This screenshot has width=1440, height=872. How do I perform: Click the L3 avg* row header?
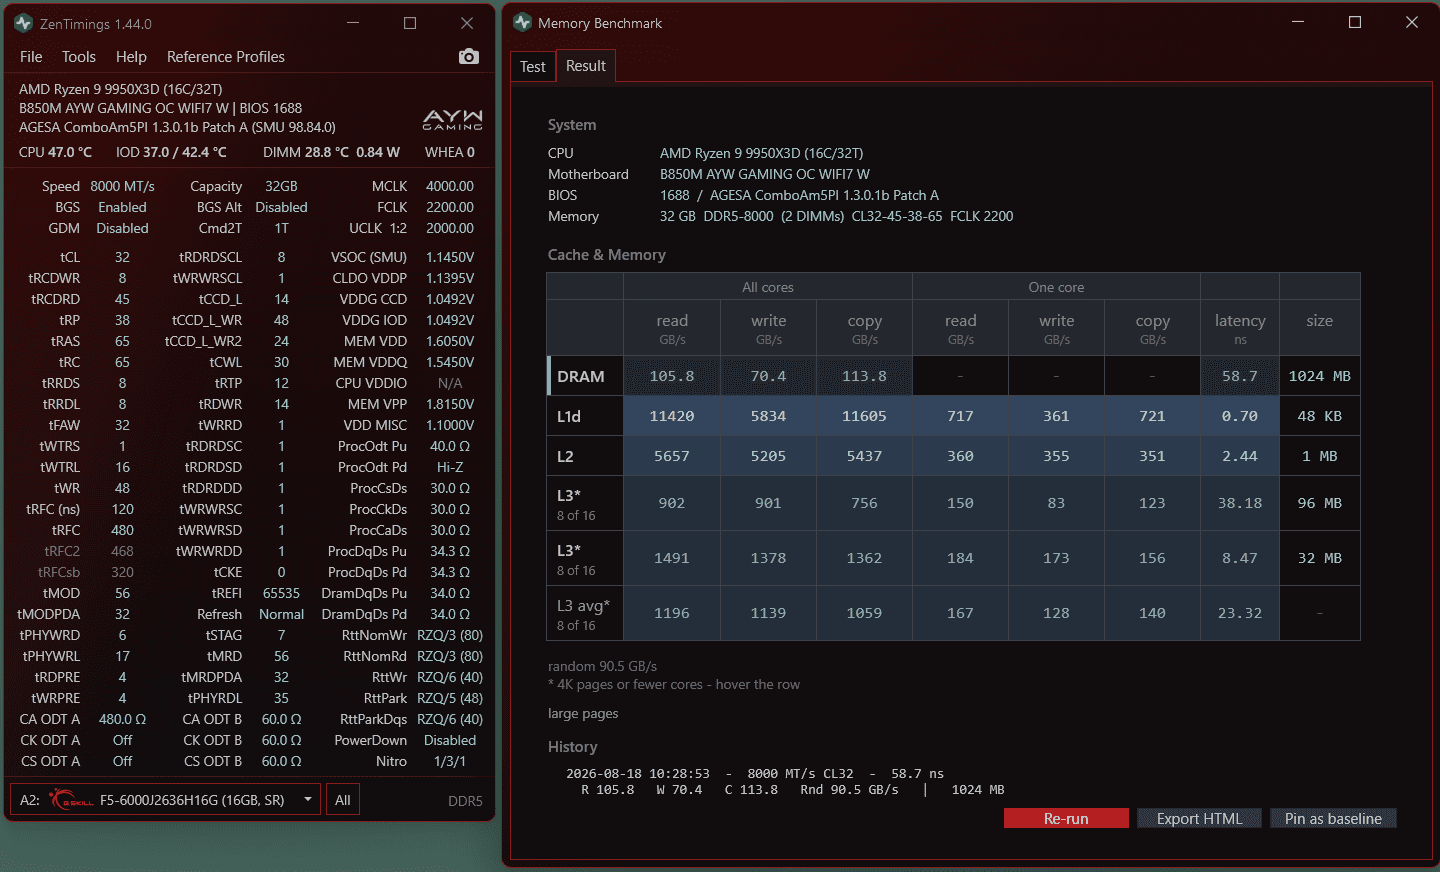point(585,613)
